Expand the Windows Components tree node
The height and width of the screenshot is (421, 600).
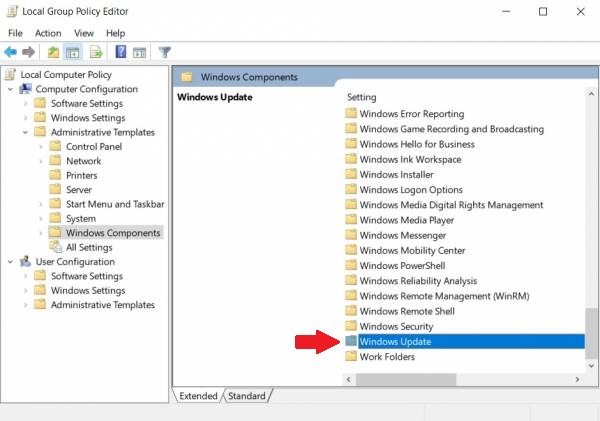point(41,233)
